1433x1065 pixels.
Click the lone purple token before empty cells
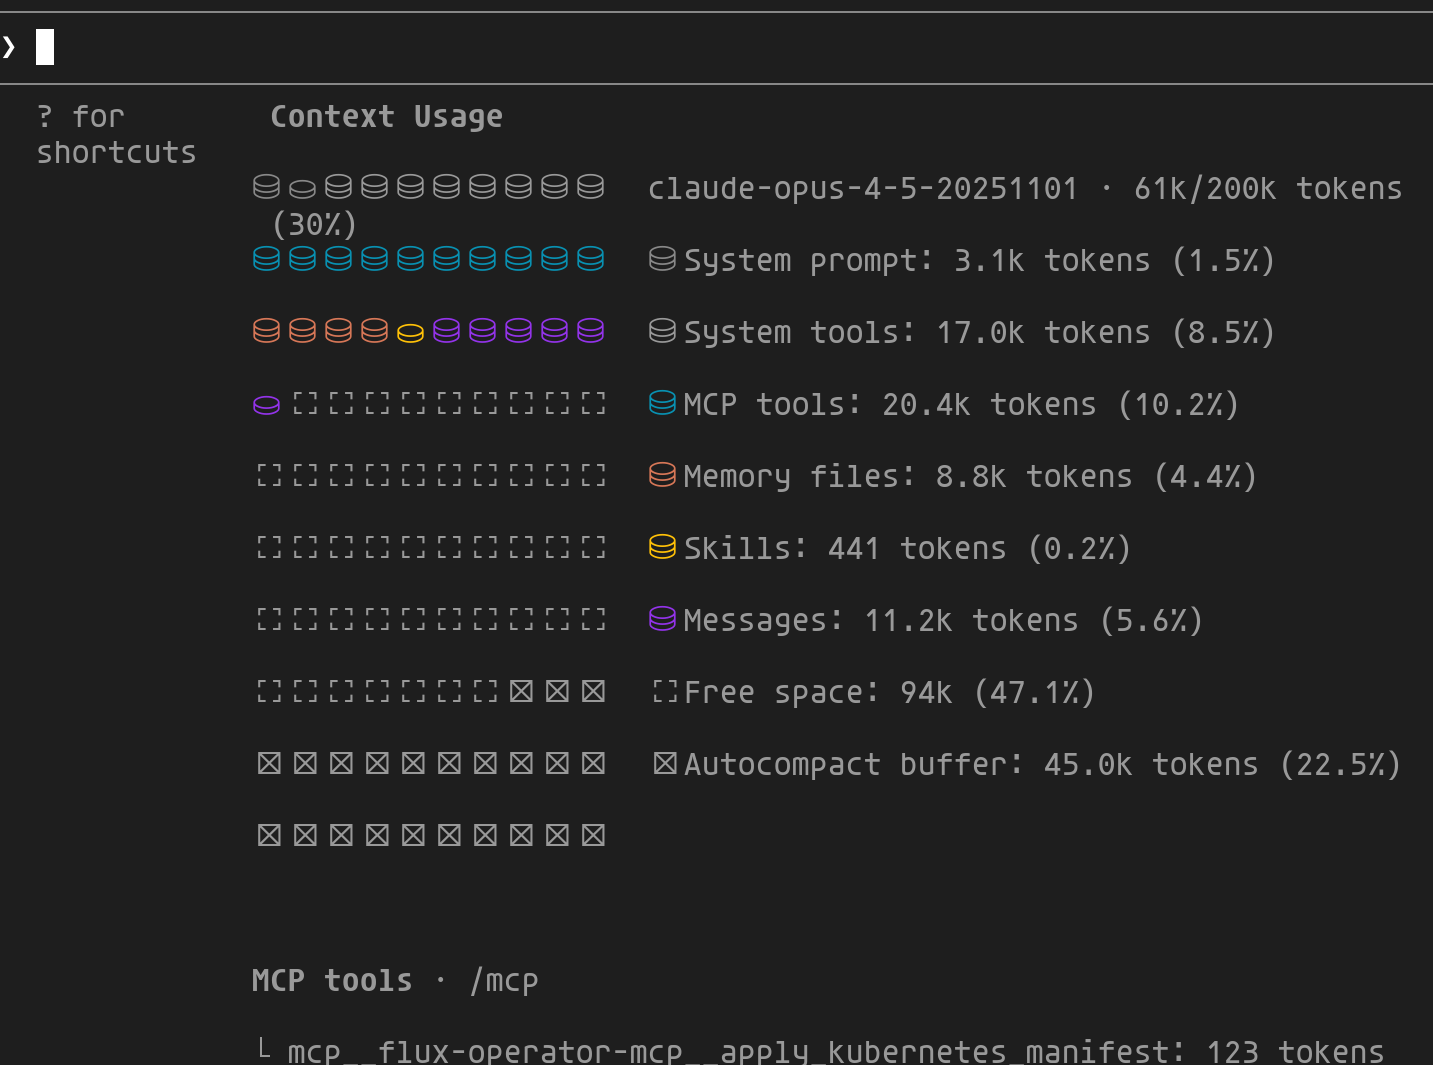coord(266,405)
